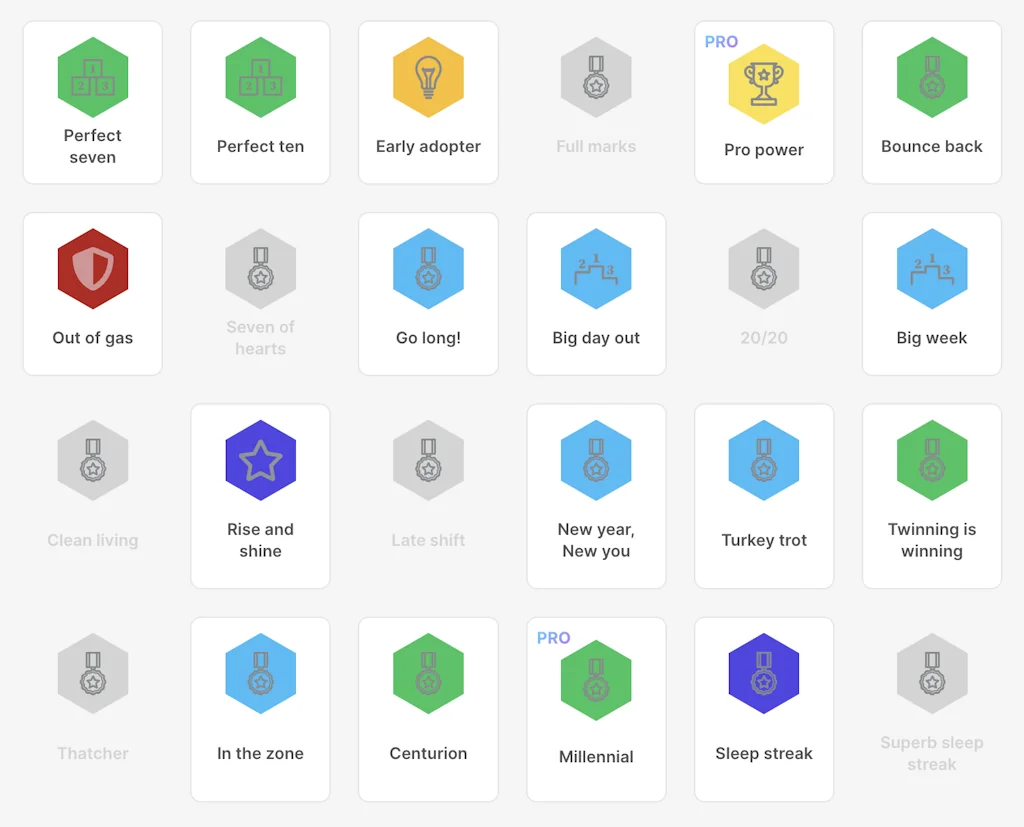Select the Perfect ten green hexagon

click(x=260, y=77)
